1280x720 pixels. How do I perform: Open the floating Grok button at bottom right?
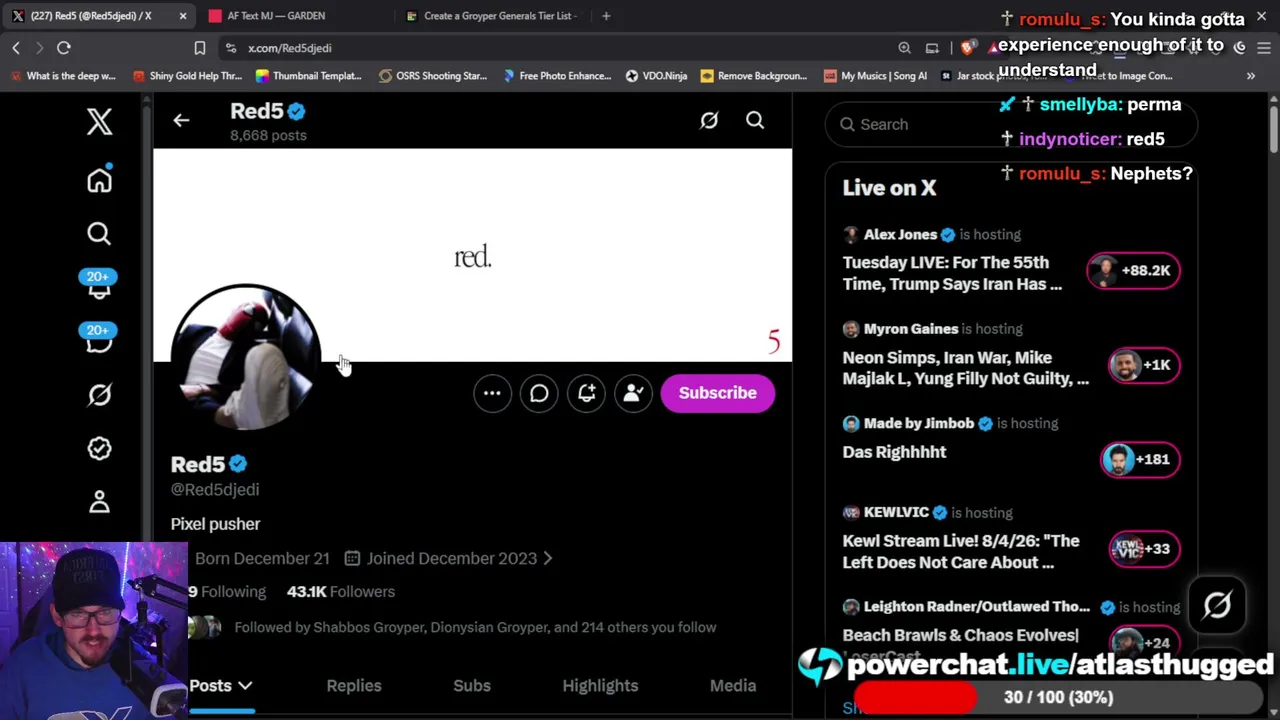tap(1217, 605)
